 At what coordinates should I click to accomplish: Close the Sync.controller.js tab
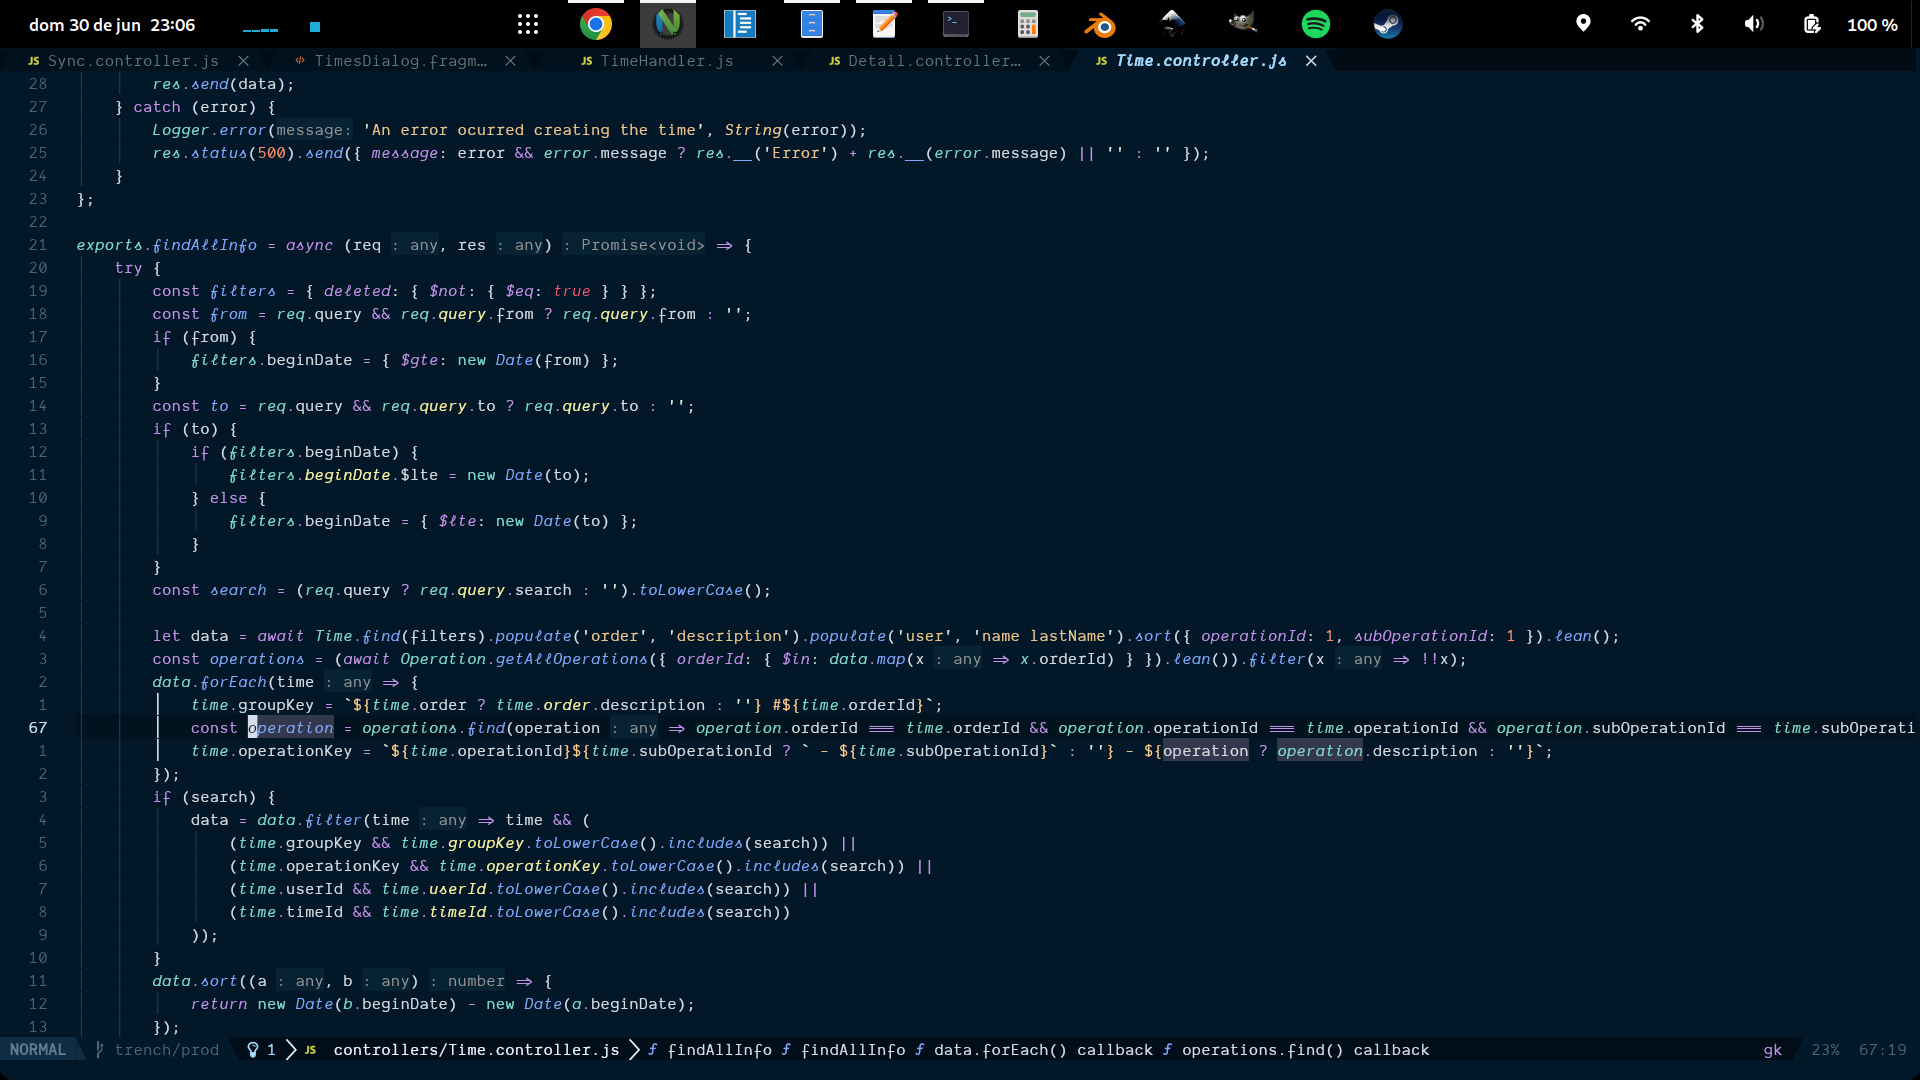point(243,61)
